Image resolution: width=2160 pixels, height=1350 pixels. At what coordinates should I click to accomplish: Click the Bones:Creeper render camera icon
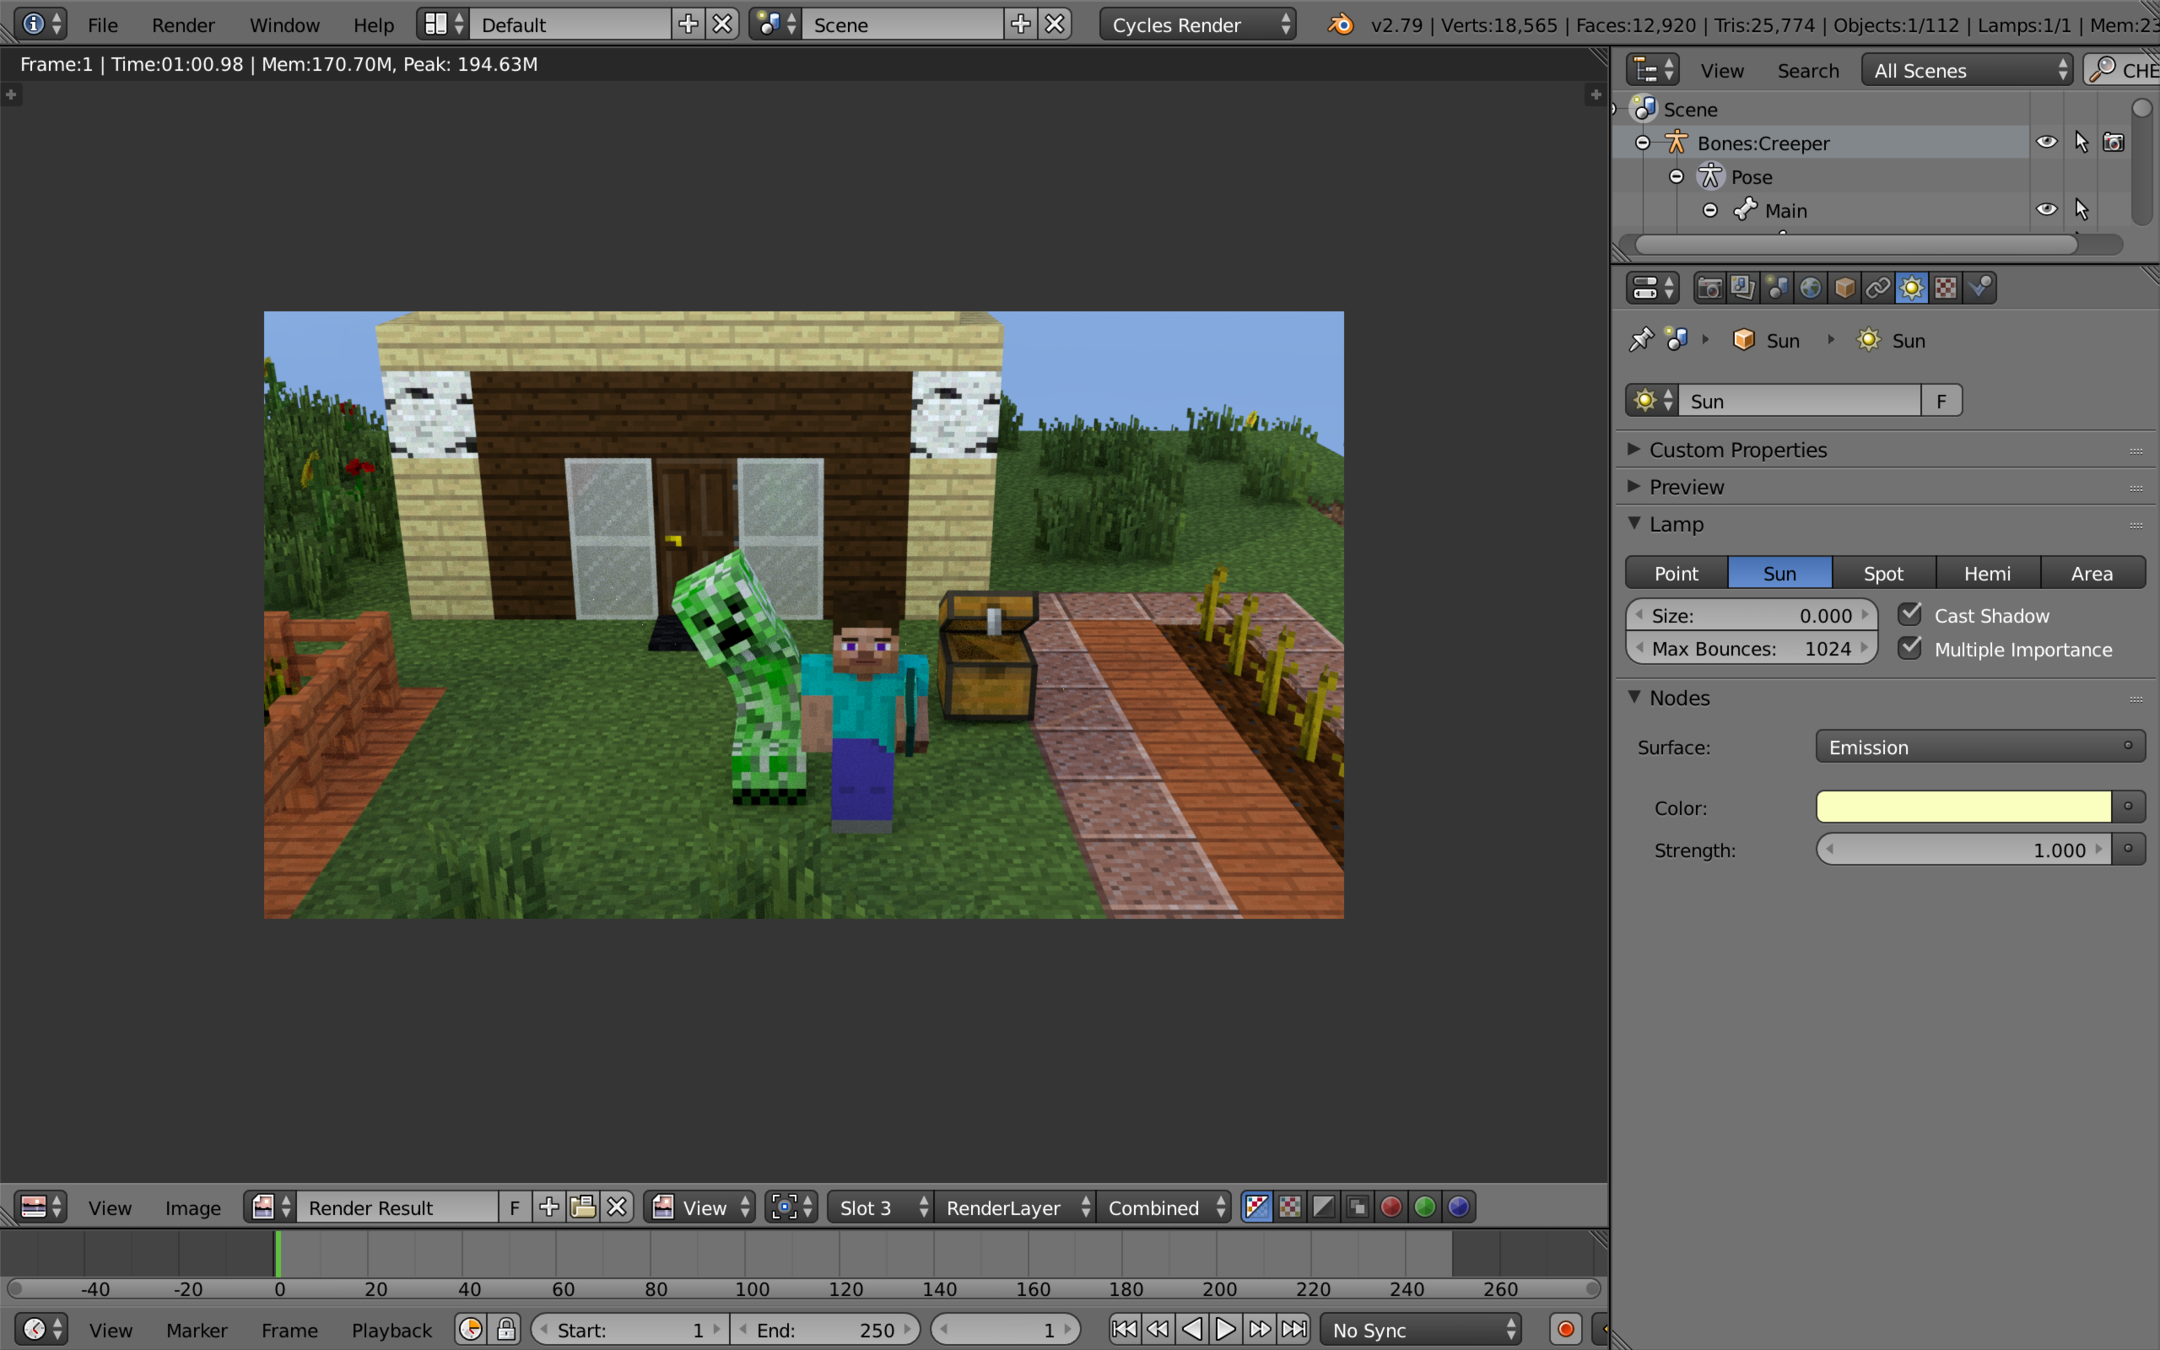(2113, 143)
